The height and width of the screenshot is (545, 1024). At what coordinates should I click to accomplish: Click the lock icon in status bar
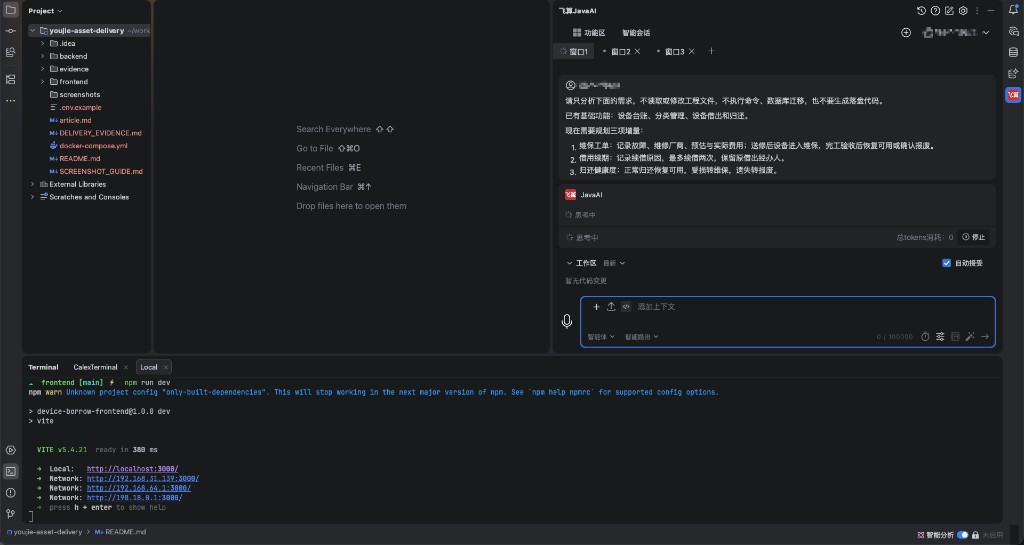point(975,535)
